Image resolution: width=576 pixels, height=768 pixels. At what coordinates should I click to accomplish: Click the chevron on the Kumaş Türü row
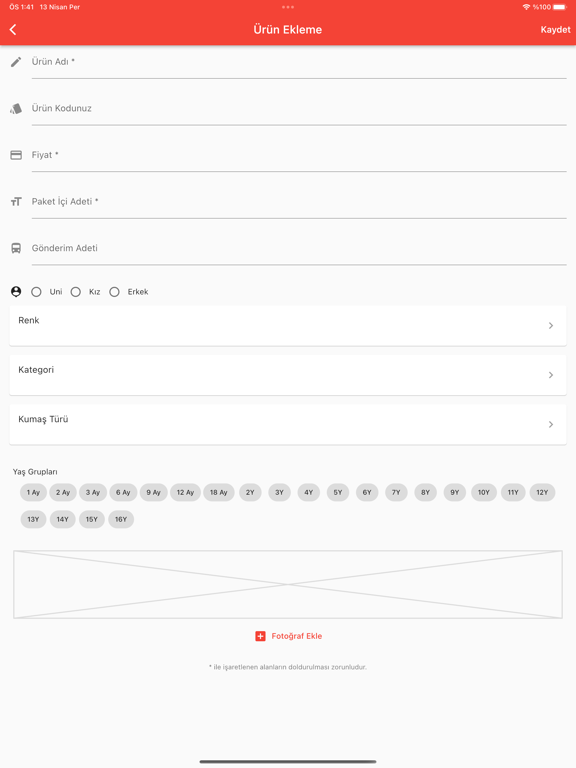(551, 425)
